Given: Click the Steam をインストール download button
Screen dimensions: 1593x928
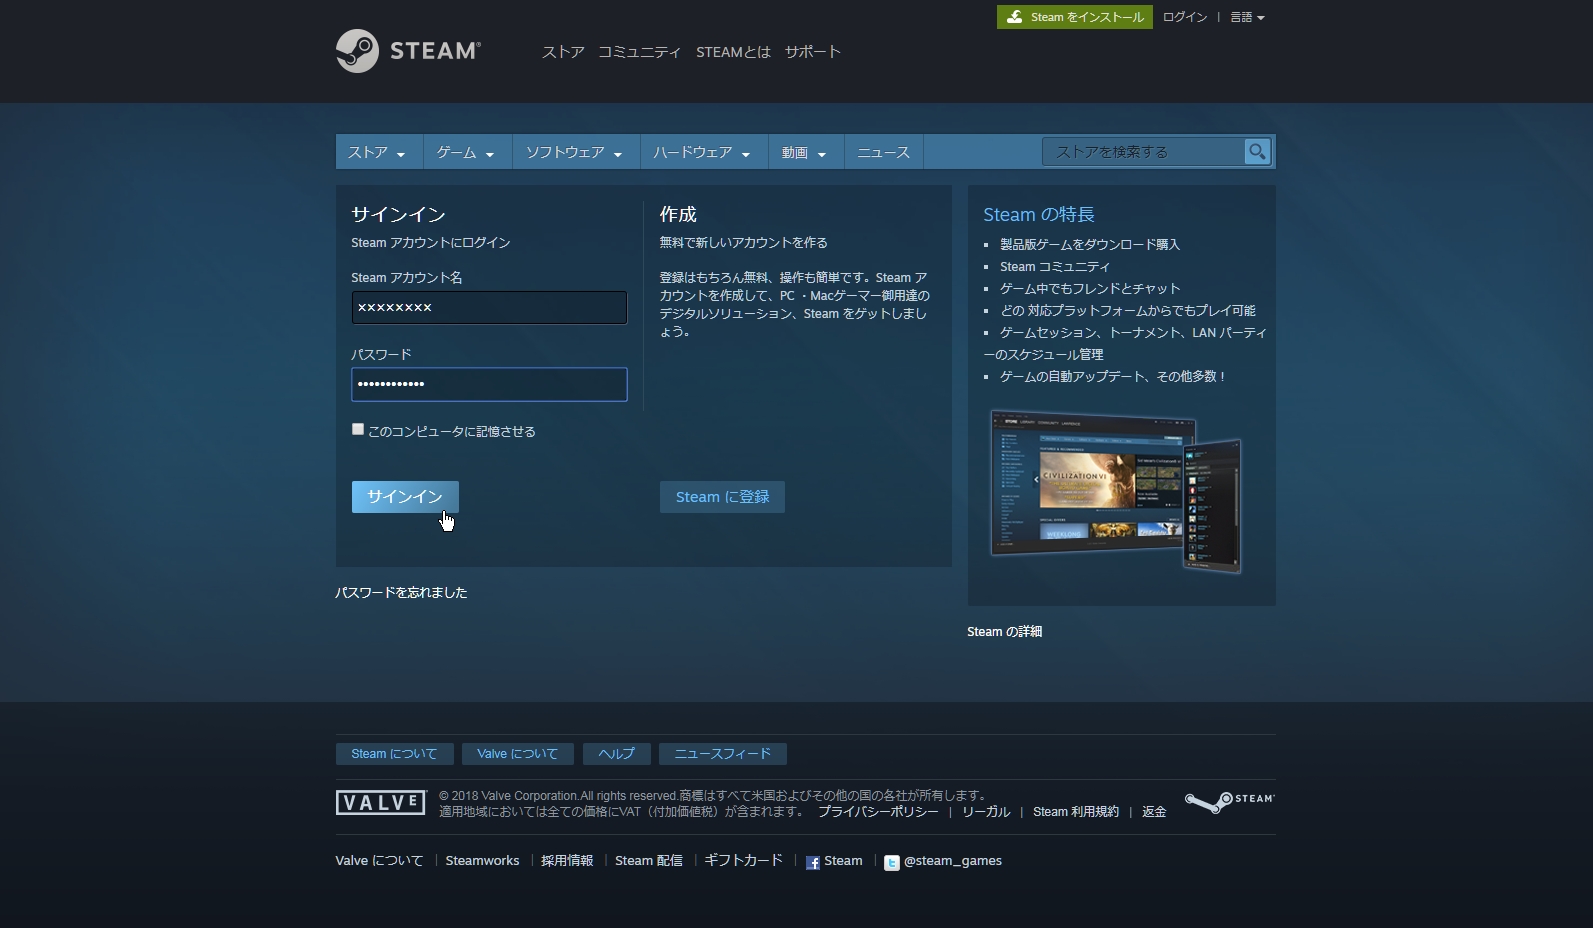Looking at the screenshot, I should click(x=1075, y=17).
